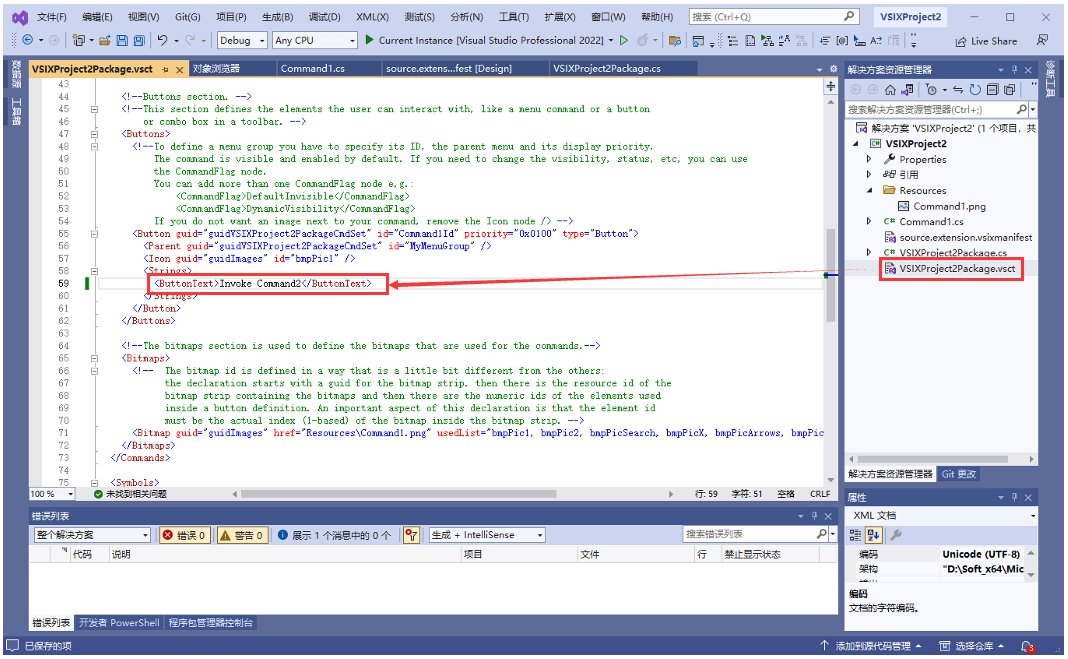Switch to the source.extens...fest [Design] tab

(449, 69)
